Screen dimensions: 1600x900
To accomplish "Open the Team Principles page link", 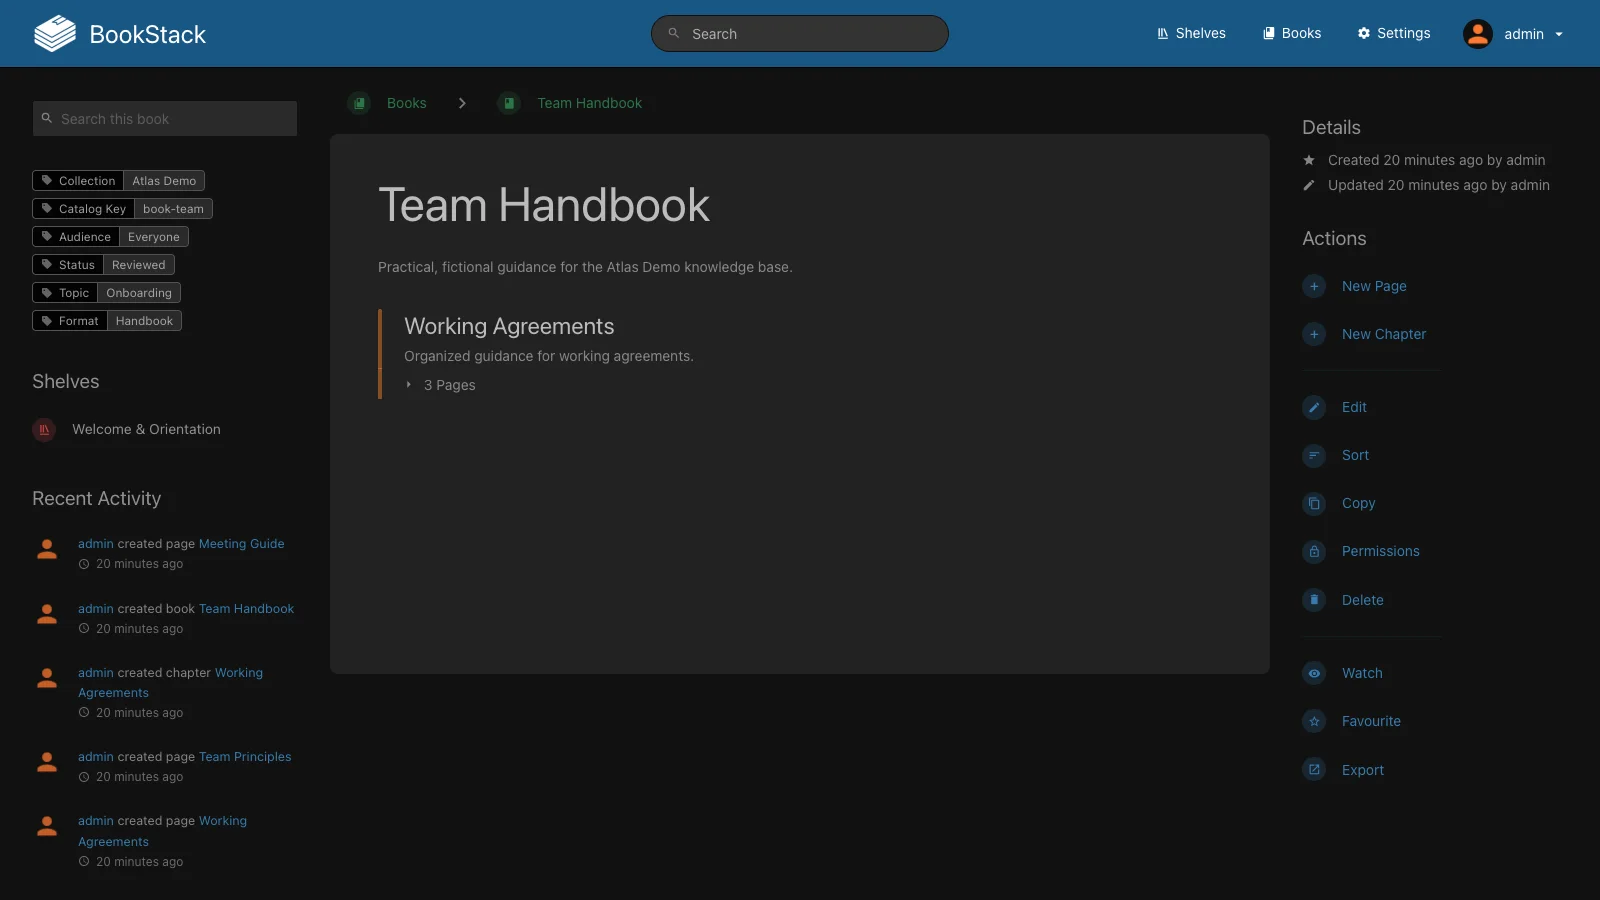I will pos(245,757).
